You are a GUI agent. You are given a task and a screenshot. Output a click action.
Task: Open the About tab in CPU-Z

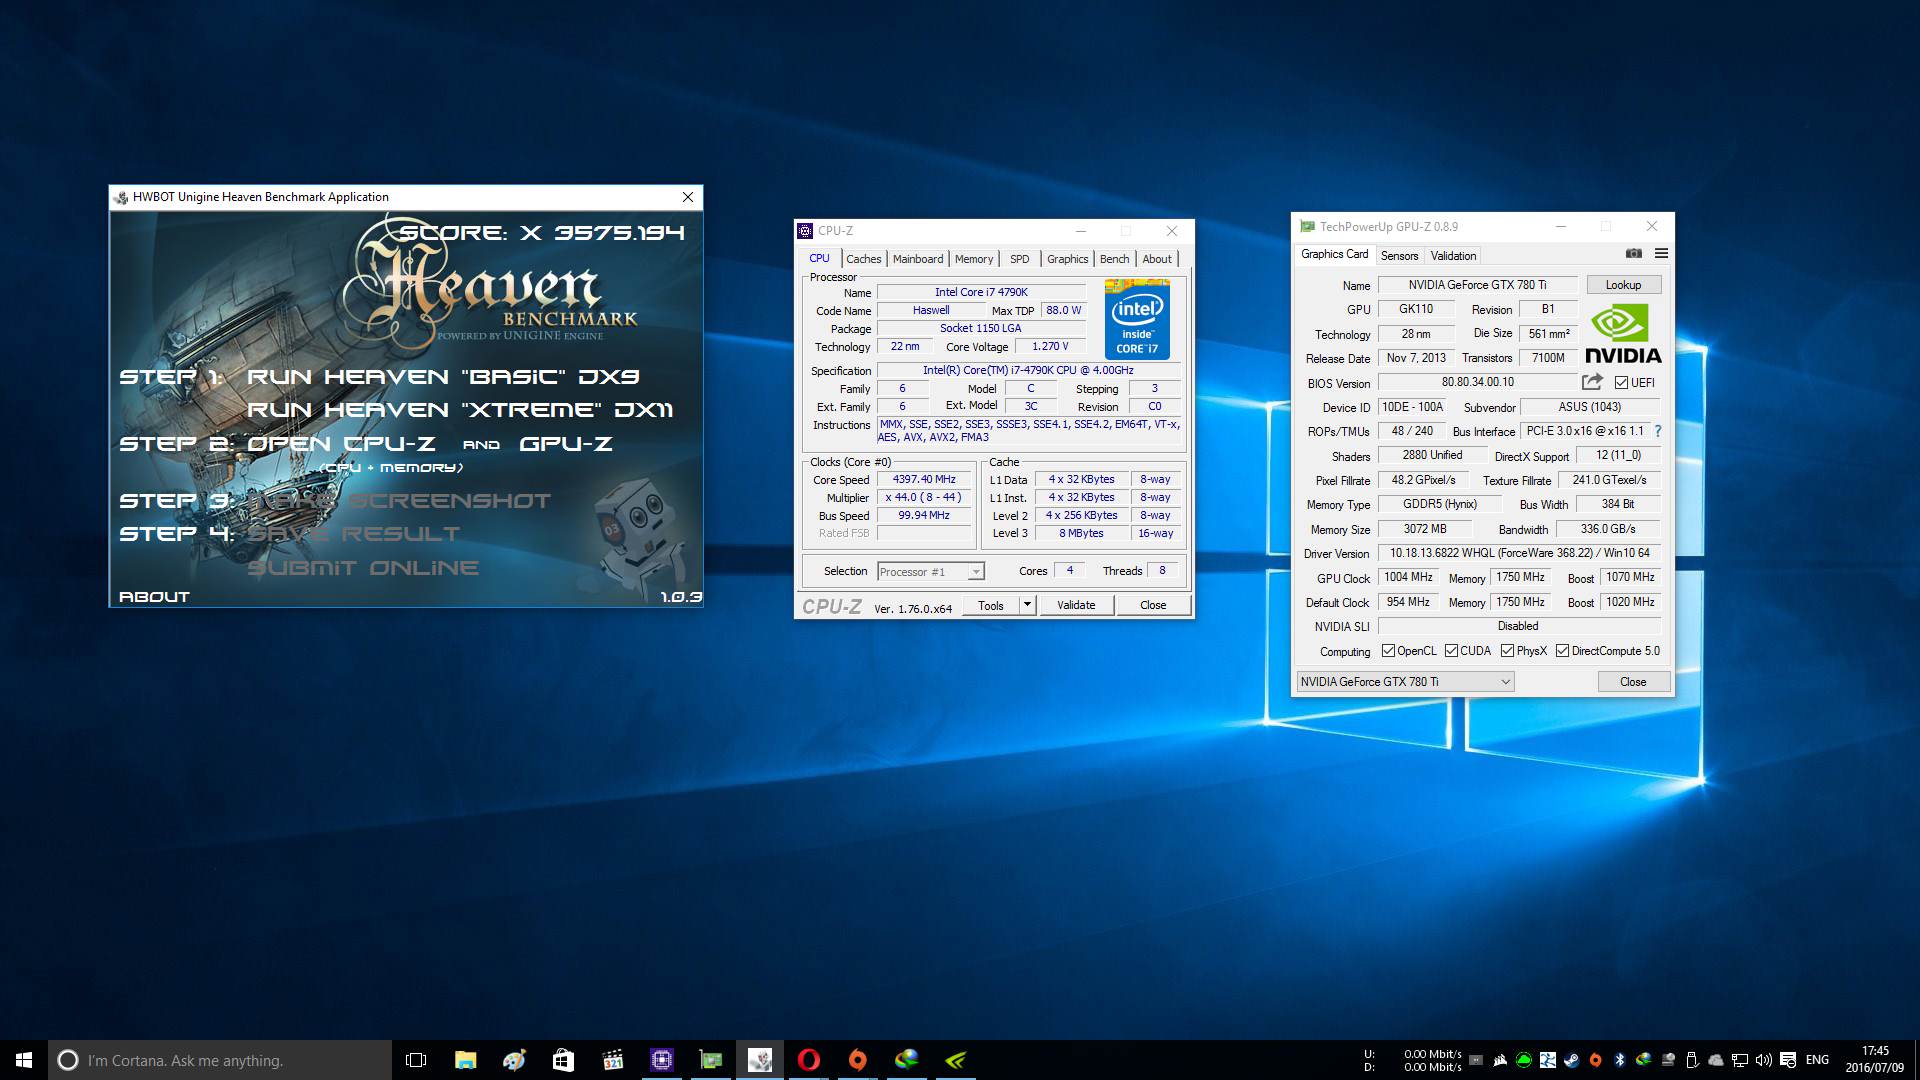(x=1157, y=259)
